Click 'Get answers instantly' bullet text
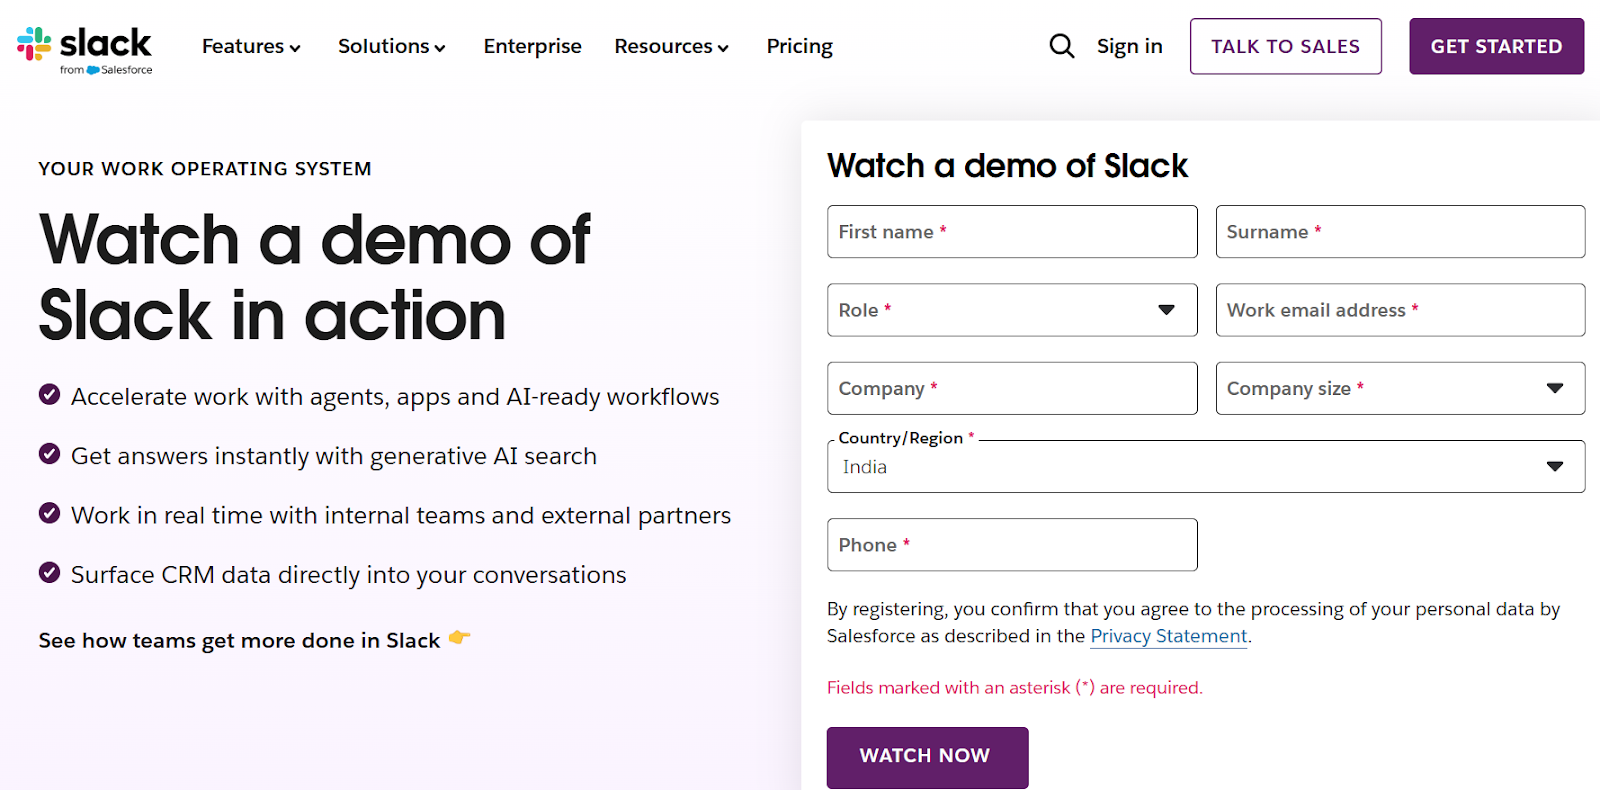Screen dimensions: 1600x790 [x=334, y=456]
